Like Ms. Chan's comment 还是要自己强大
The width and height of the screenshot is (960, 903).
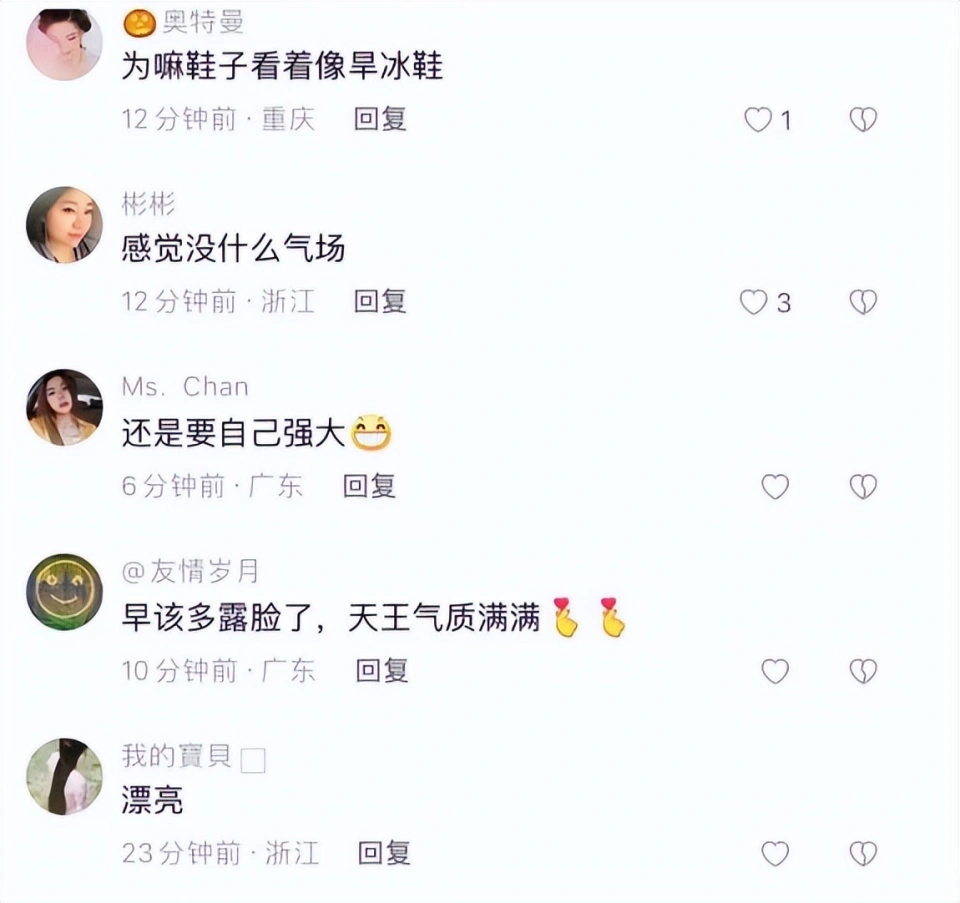(x=775, y=487)
